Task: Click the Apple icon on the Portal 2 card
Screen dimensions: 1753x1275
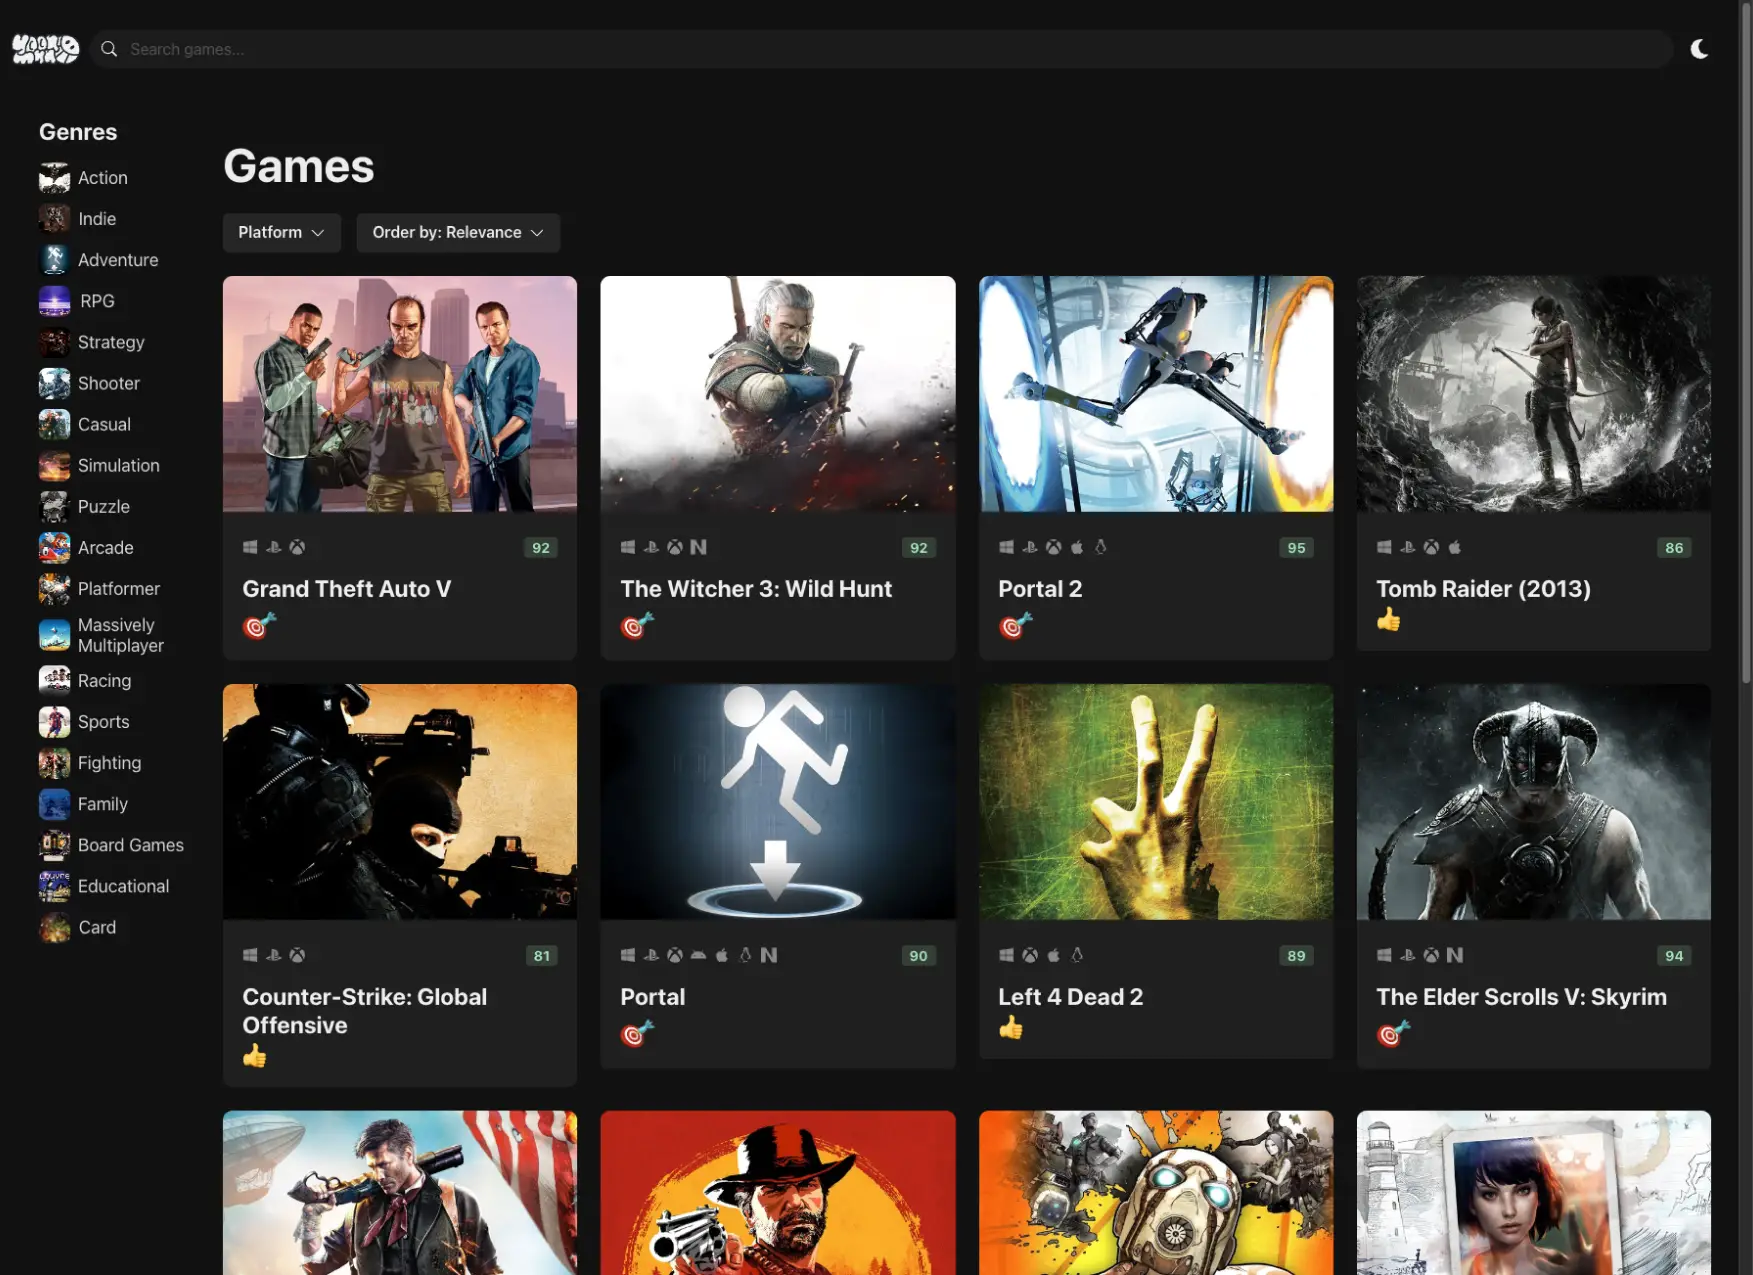Action: tap(1076, 547)
